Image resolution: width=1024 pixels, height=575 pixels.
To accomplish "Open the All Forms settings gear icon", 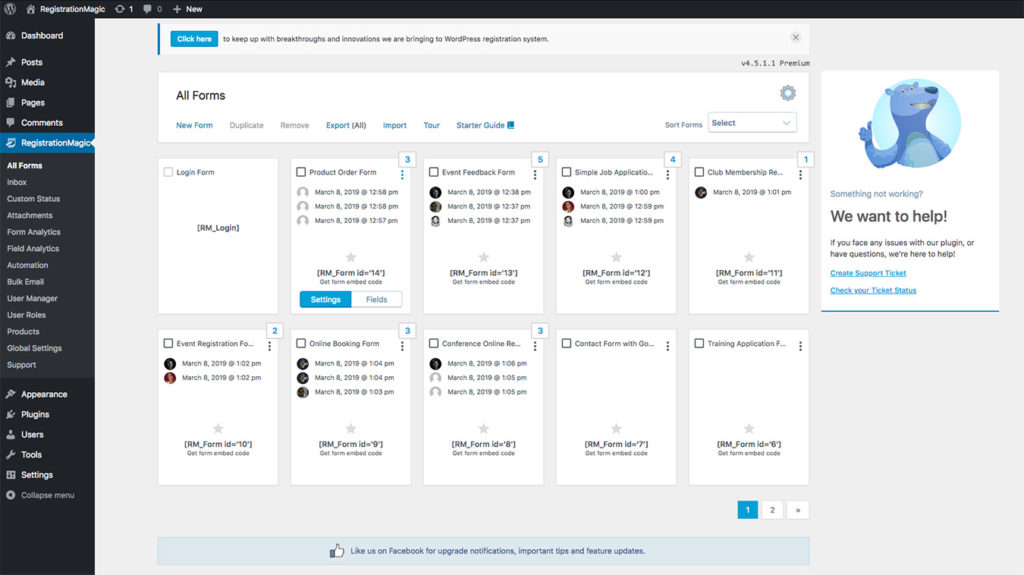I will pyautogui.click(x=788, y=94).
